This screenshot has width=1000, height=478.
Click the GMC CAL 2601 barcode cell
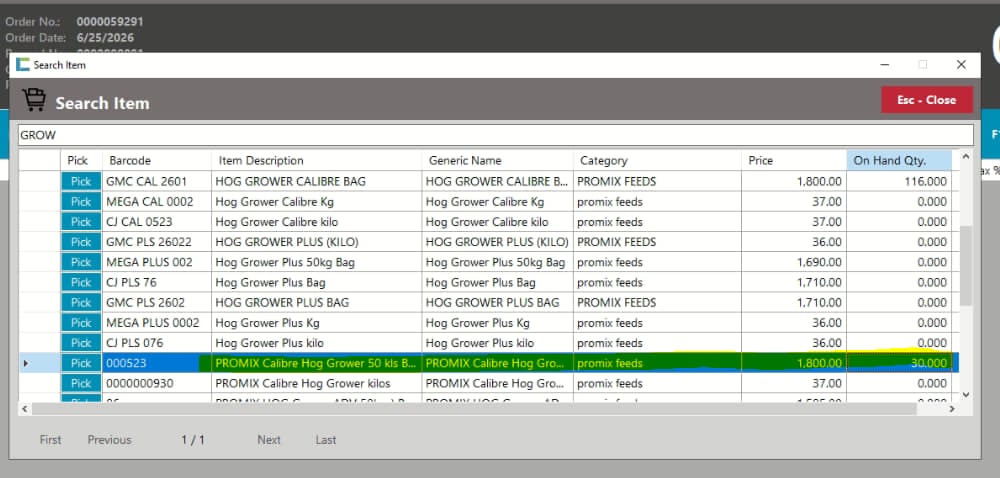click(x=157, y=182)
